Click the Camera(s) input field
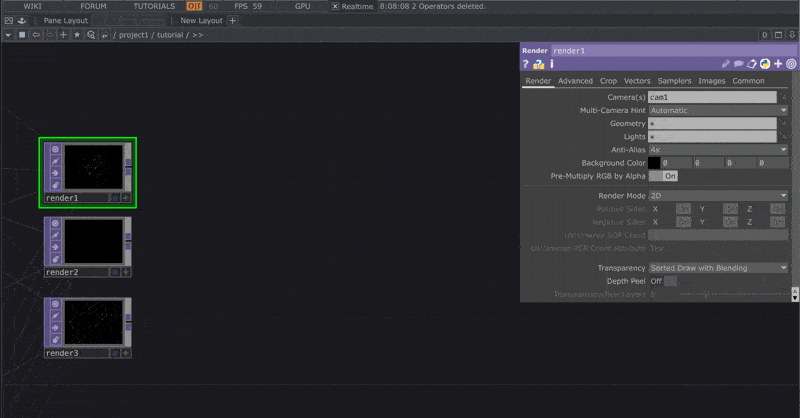The height and width of the screenshot is (418, 800). [x=711, y=97]
